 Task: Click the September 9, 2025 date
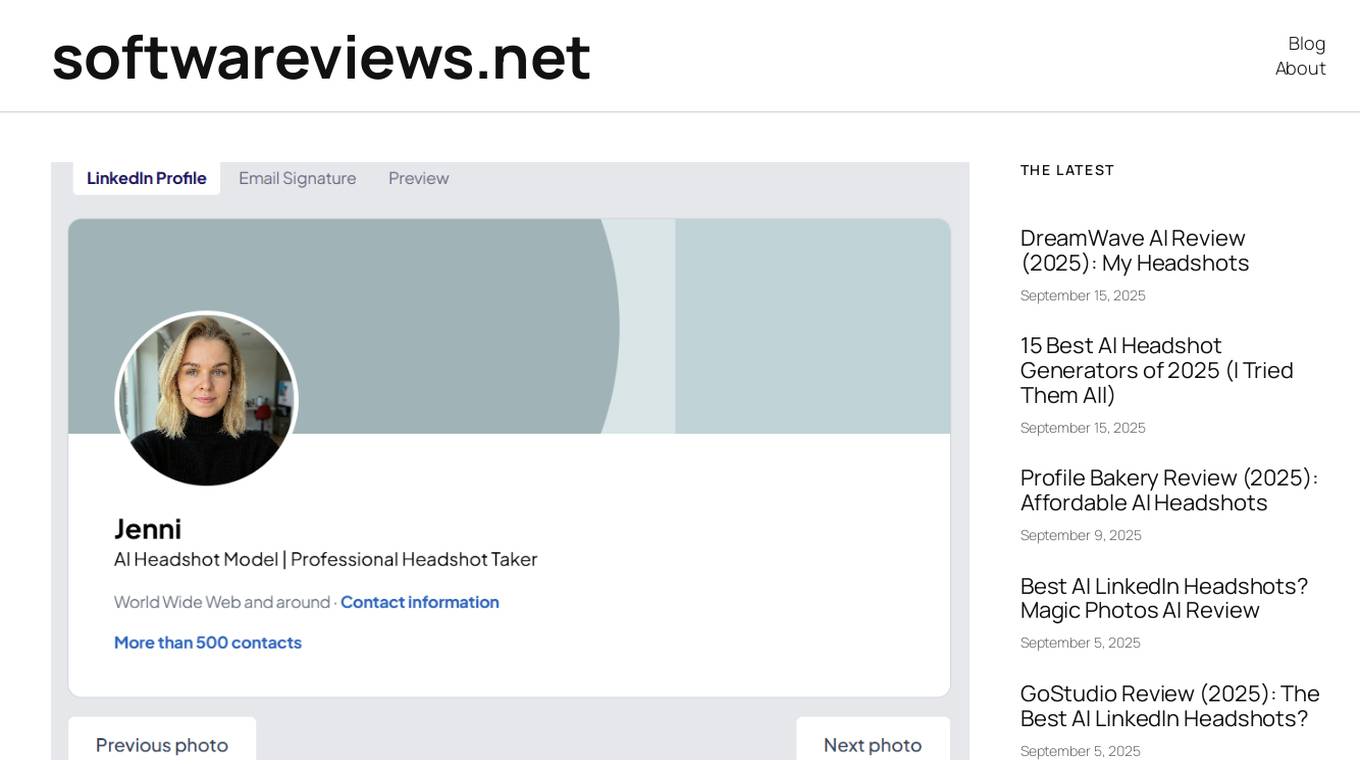1080,536
